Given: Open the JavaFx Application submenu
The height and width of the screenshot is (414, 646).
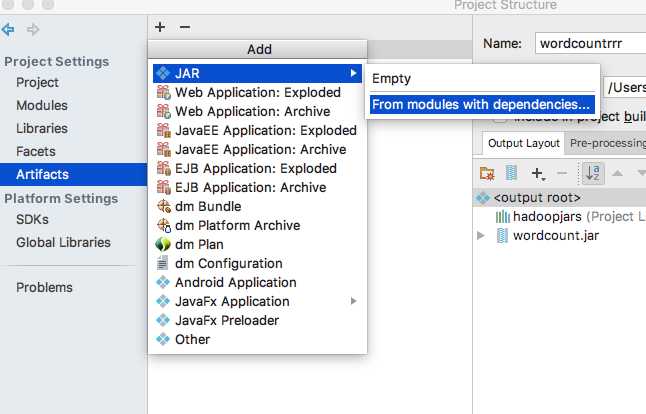Looking at the screenshot, I should (x=232, y=301).
